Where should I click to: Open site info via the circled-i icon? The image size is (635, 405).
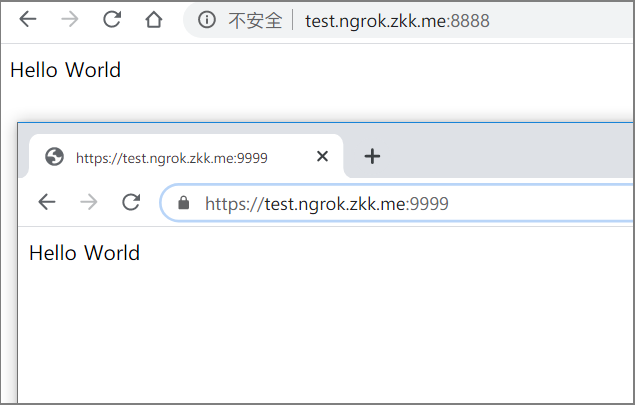pos(207,20)
